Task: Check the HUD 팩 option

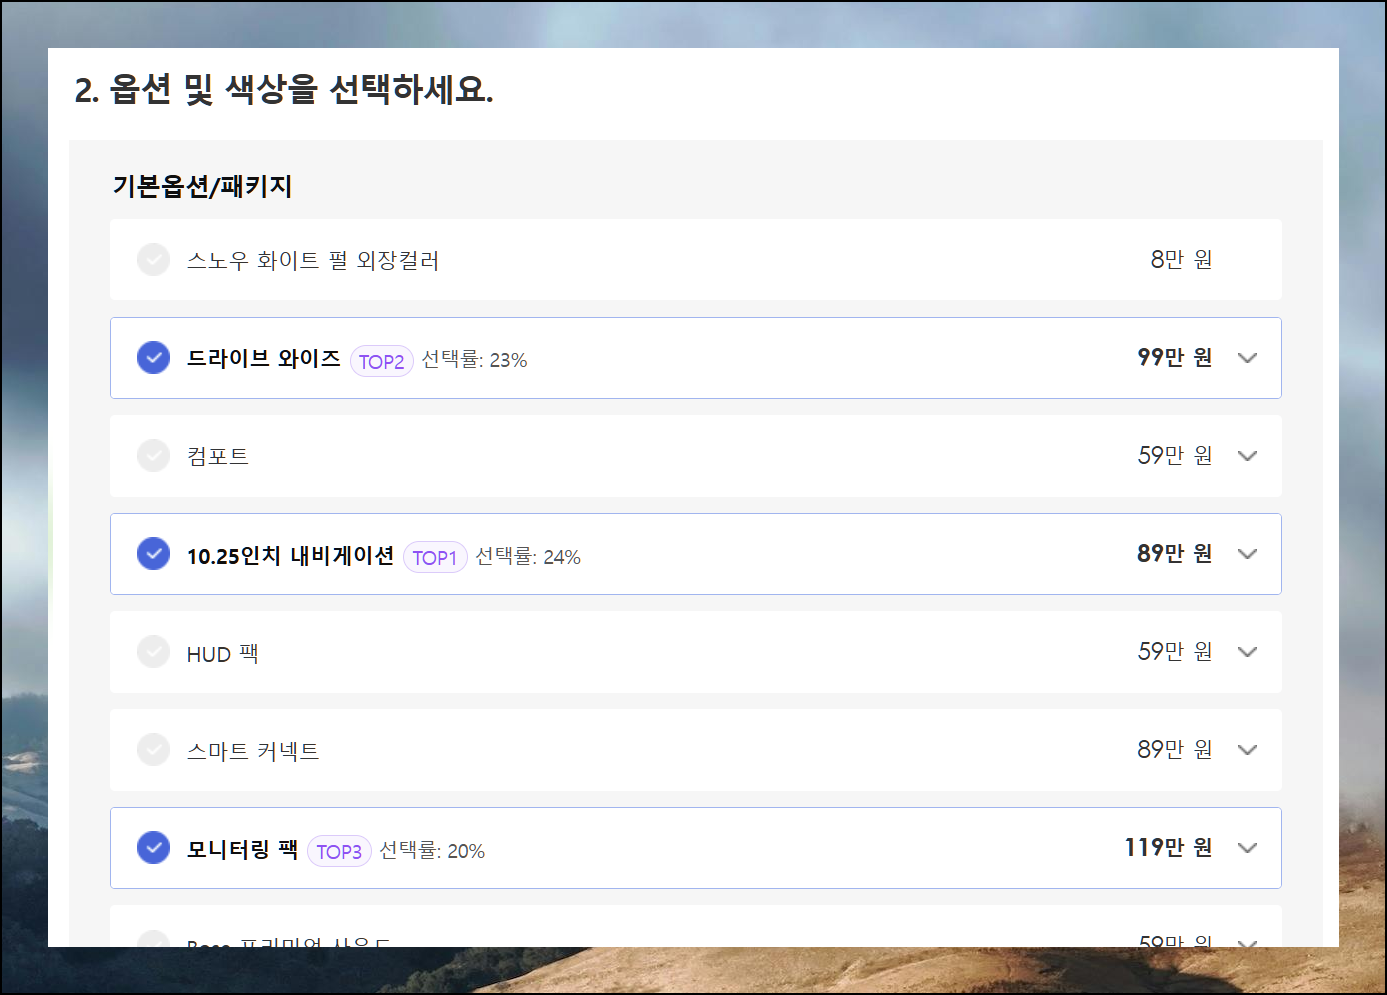Action: click(x=153, y=652)
